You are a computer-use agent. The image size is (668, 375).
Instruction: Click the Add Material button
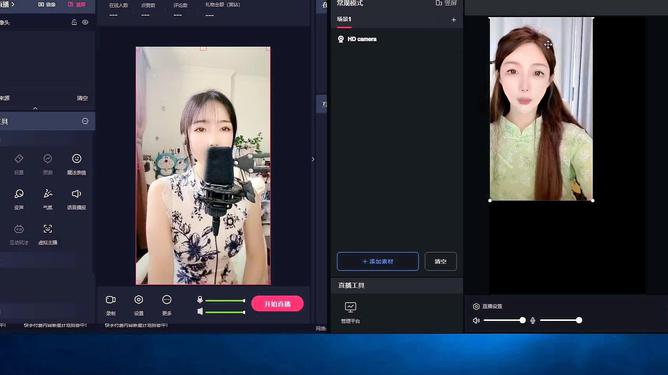click(378, 262)
